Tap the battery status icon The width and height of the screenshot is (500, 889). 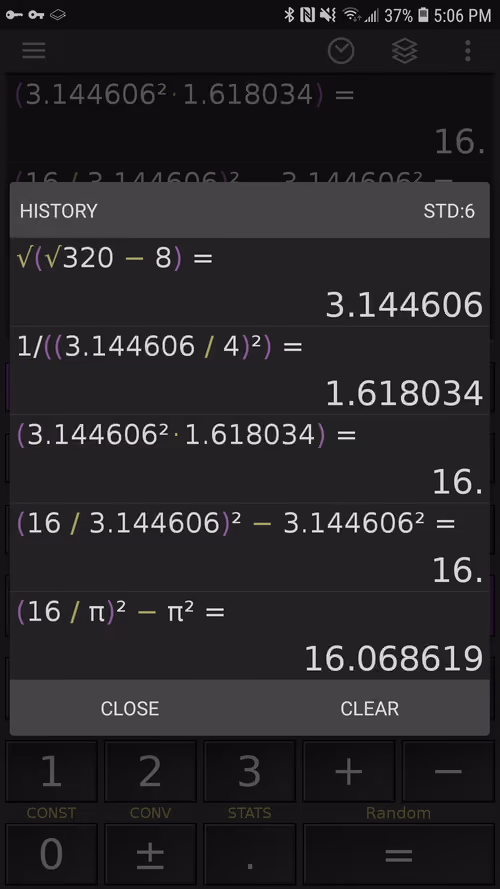(423, 15)
